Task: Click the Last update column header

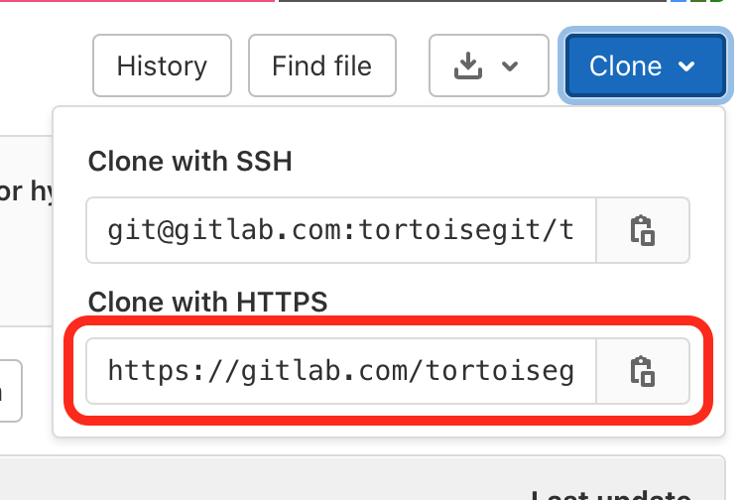Action: pos(612,495)
